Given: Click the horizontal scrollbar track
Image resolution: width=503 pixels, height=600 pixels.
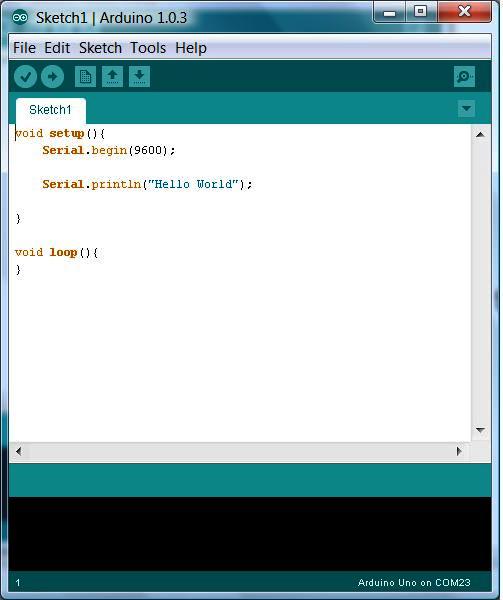Looking at the screenshot, I should tap(239, 451).
